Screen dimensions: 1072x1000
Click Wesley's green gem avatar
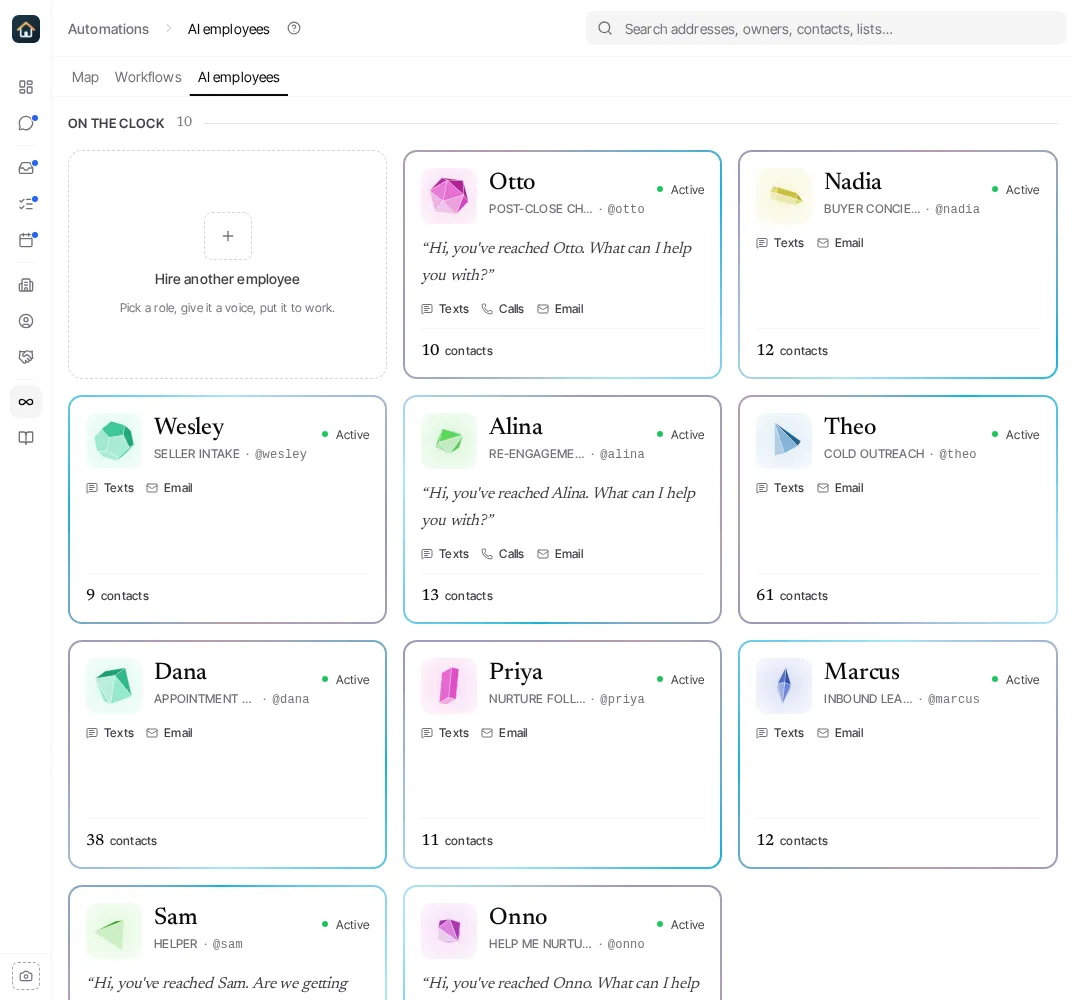[113, 441]
